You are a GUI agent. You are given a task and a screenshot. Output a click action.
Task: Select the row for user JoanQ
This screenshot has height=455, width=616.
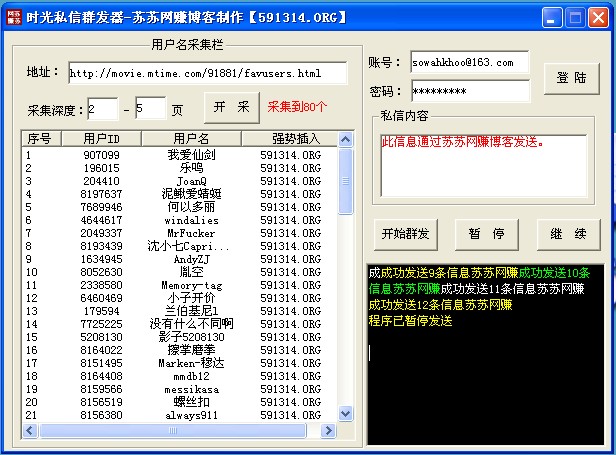point(180,181)
